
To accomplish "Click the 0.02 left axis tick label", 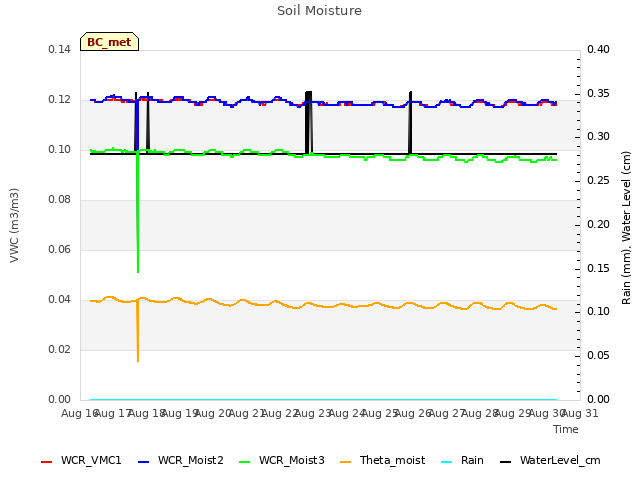I will [x=60, y=349].
